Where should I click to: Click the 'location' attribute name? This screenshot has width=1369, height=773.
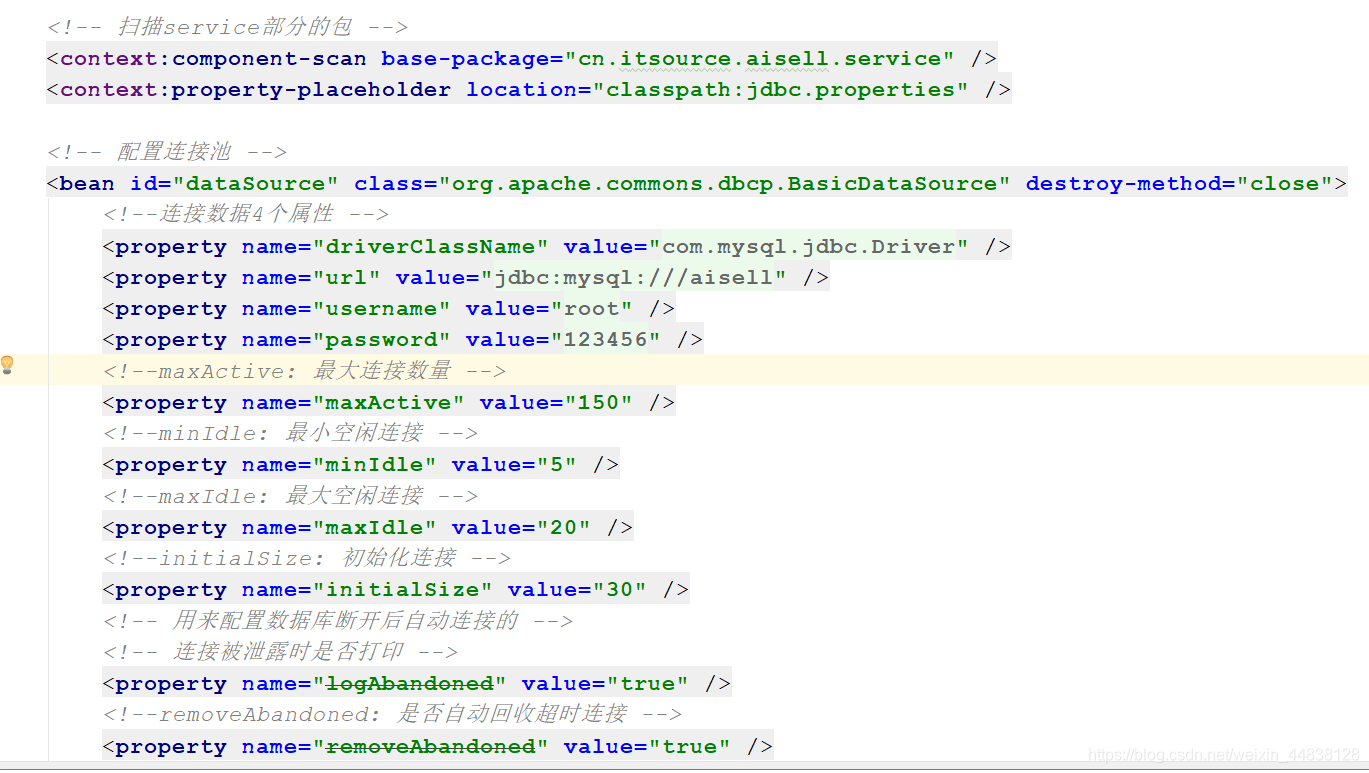click(522, 90)
